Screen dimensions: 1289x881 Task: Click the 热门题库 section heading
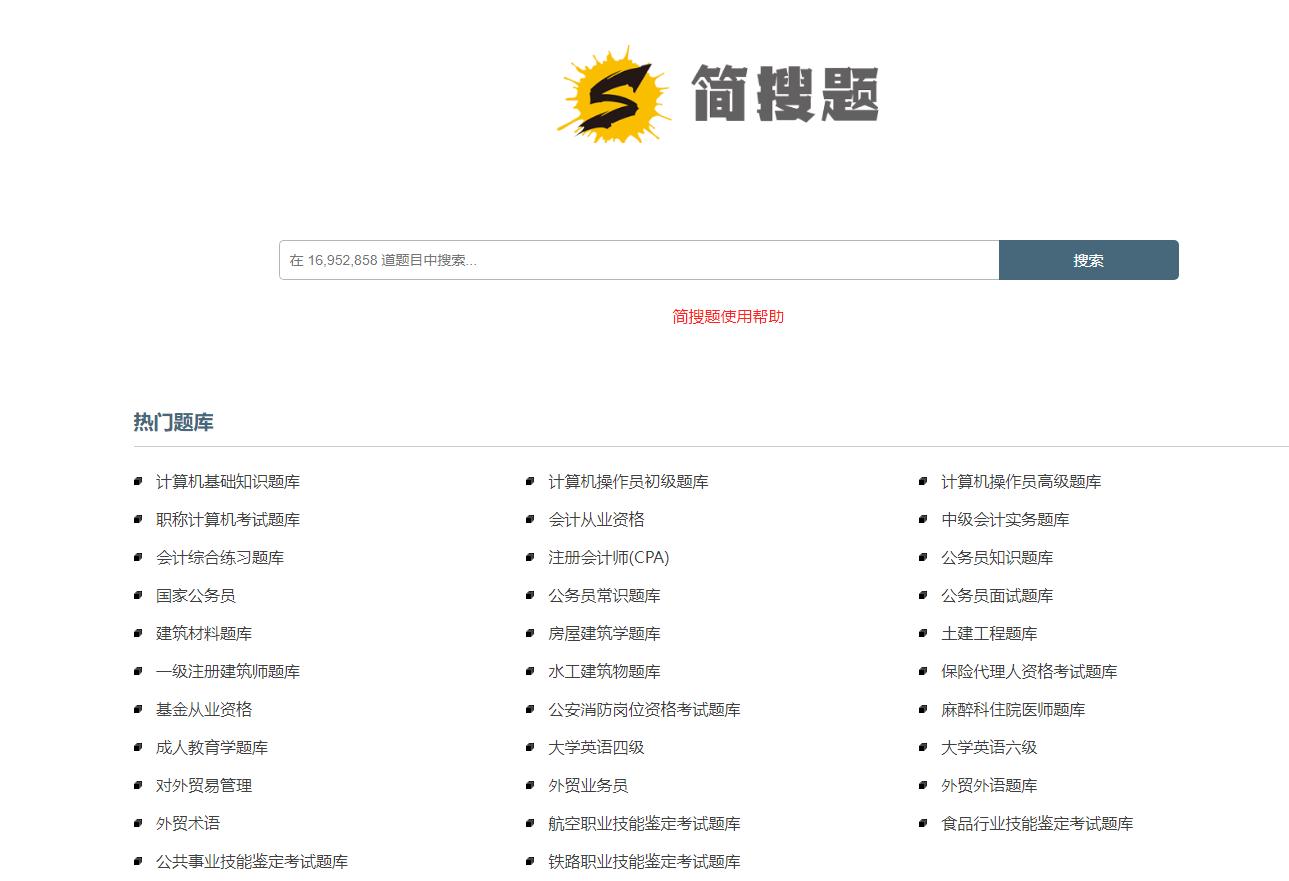tap(172, 422)
